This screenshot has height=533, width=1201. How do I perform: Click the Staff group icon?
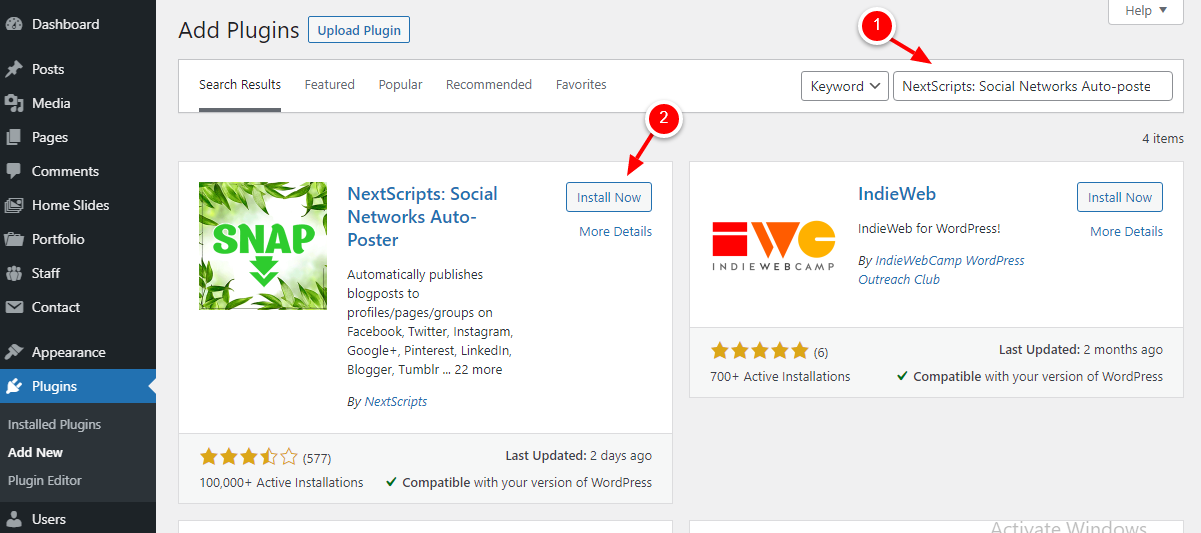14,273
